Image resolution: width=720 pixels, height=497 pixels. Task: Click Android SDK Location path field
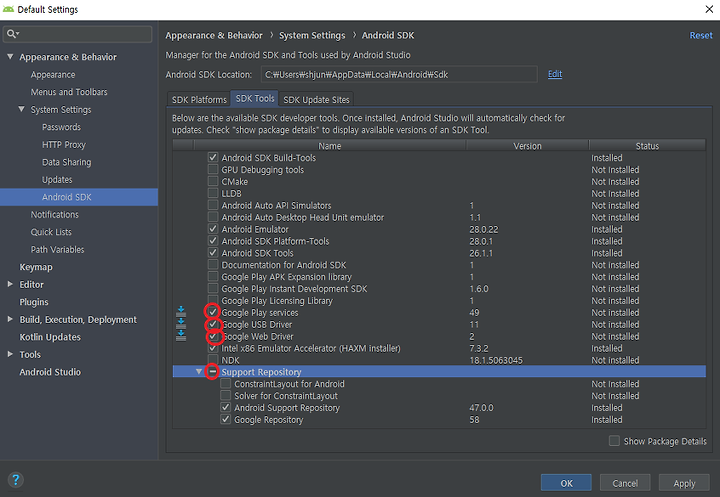click(x=399, y=74)
